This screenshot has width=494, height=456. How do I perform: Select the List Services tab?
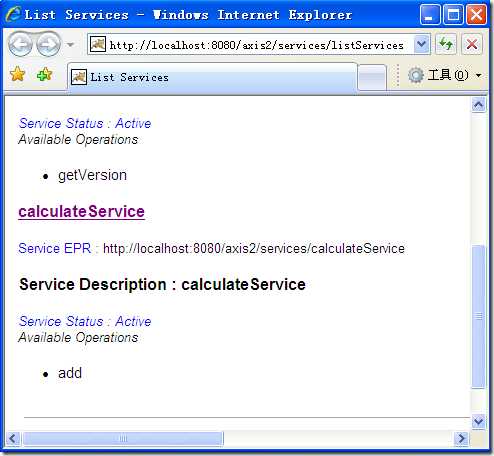[x=212, y=77]
